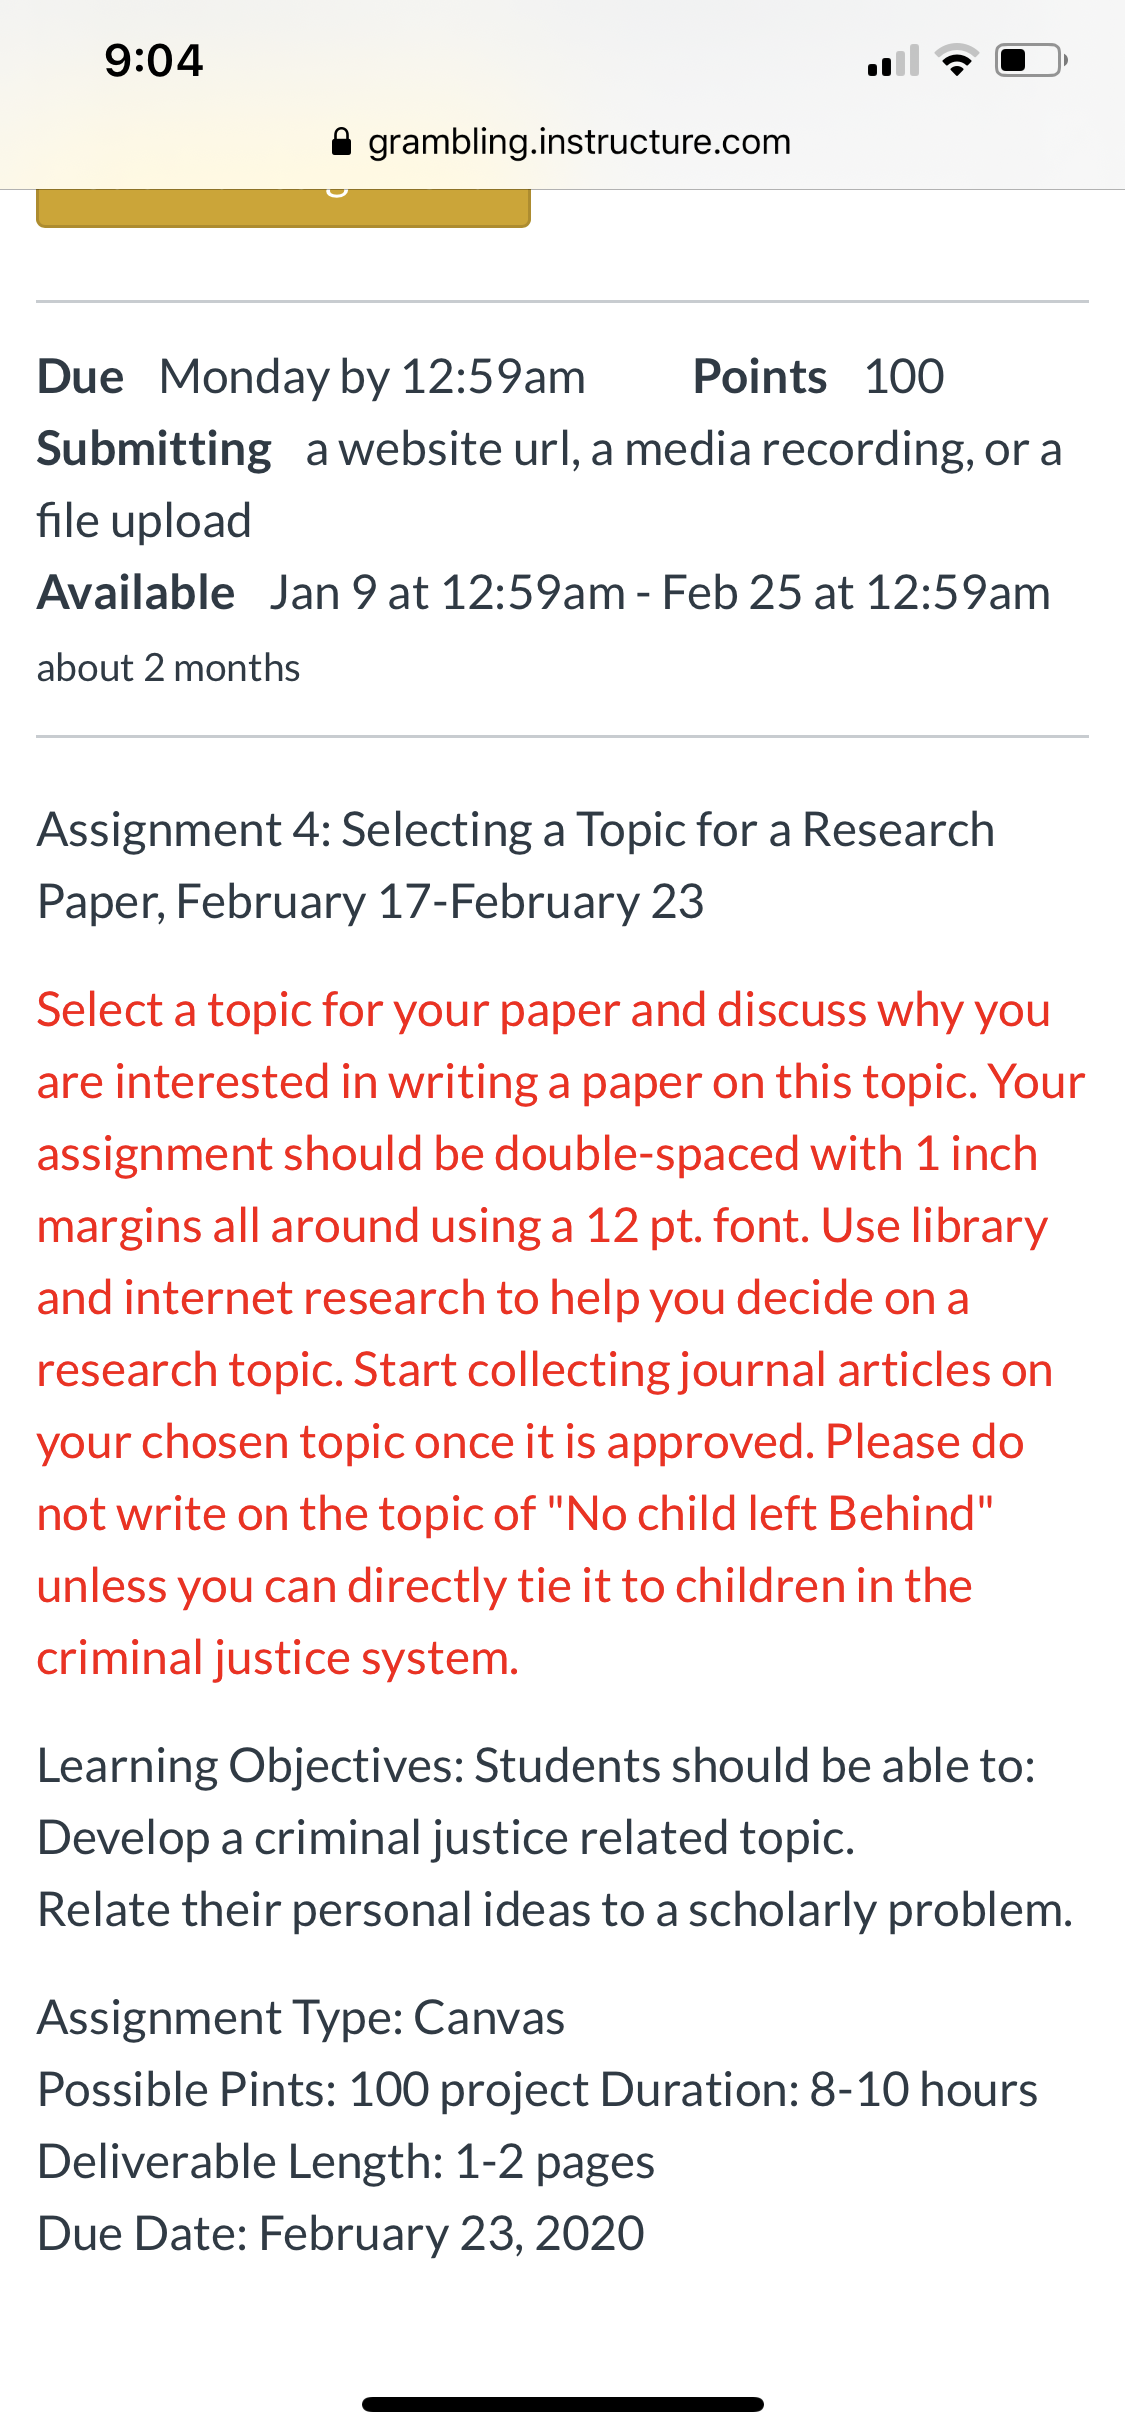
Task: Open the grambling.instructure.com address bar
Action: click(561, 142)
